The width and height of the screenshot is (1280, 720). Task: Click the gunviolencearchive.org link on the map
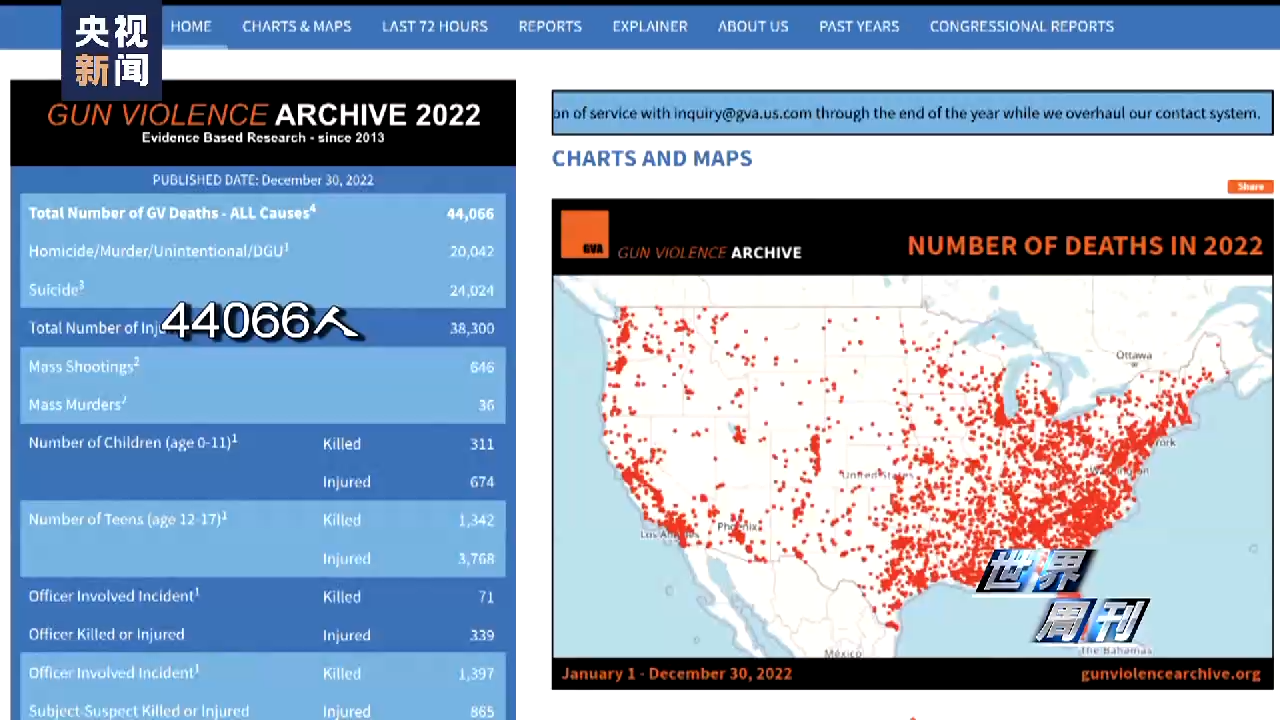pyautogui.click(x=1170, y=674)
